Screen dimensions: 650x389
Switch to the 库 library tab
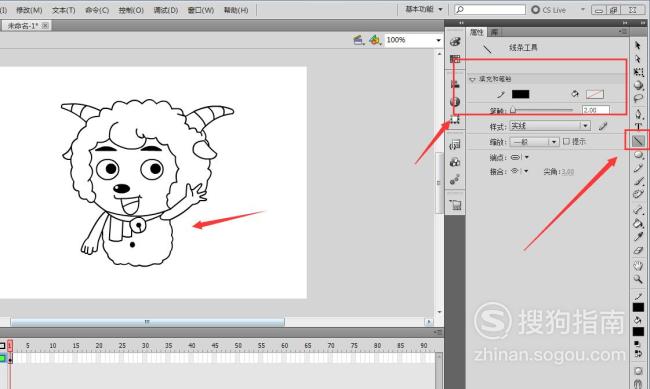point(494,32)
